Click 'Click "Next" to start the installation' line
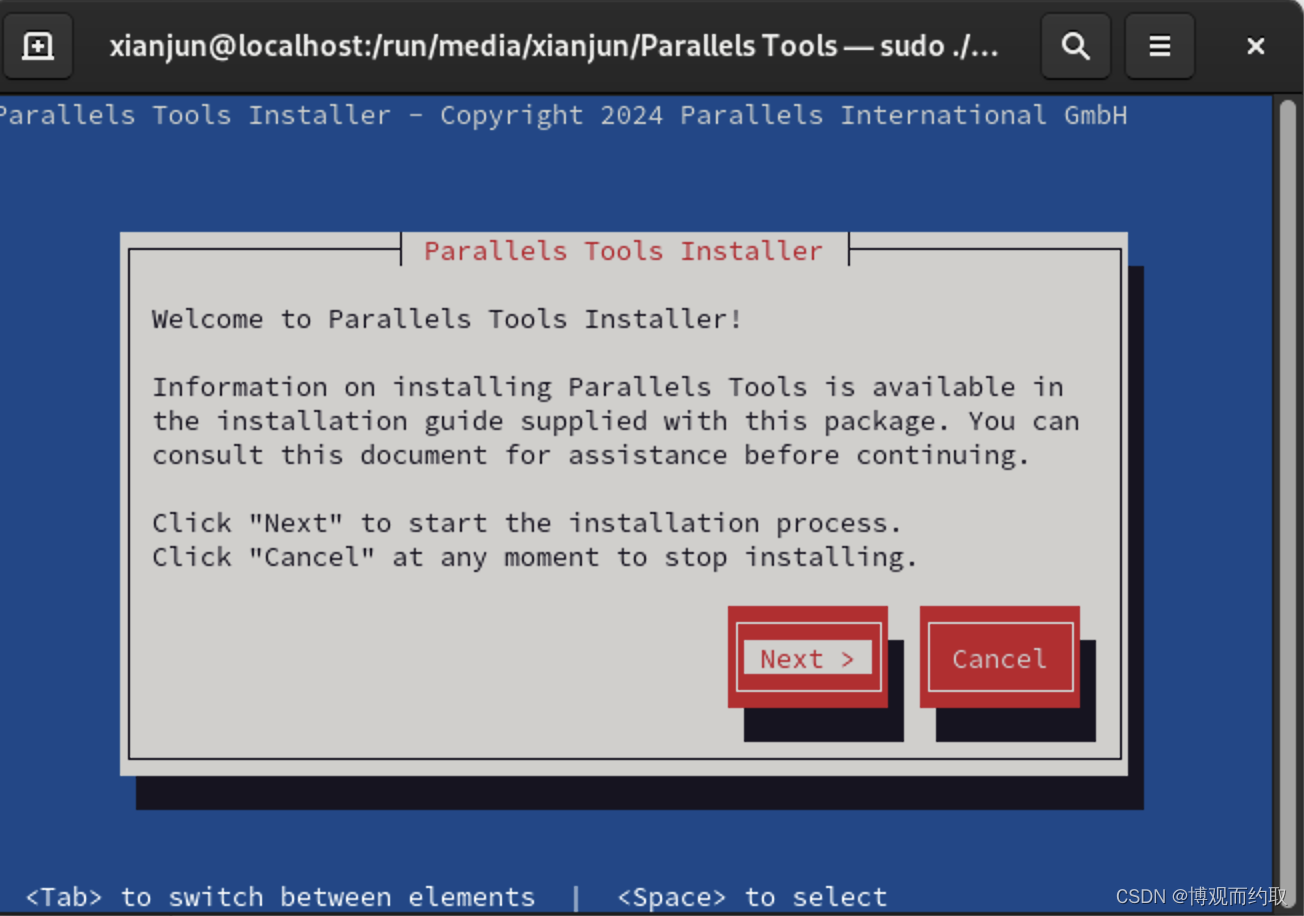 pyautogui.click(x=527, y=523)
